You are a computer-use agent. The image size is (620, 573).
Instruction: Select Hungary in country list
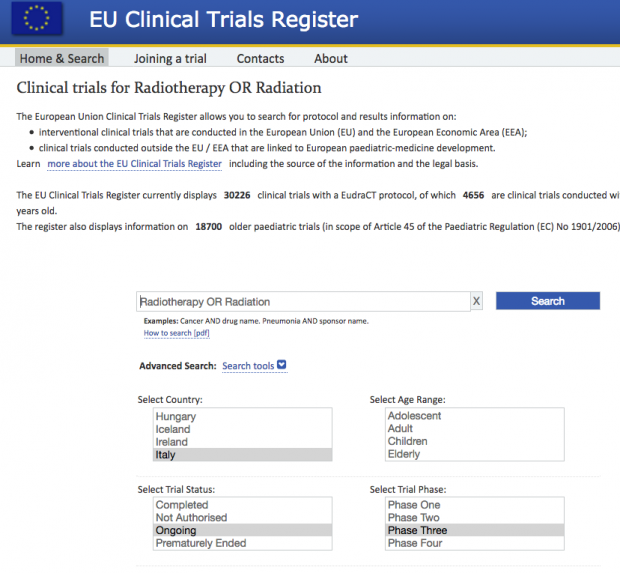pyautogui.click(x=242, y=416)
